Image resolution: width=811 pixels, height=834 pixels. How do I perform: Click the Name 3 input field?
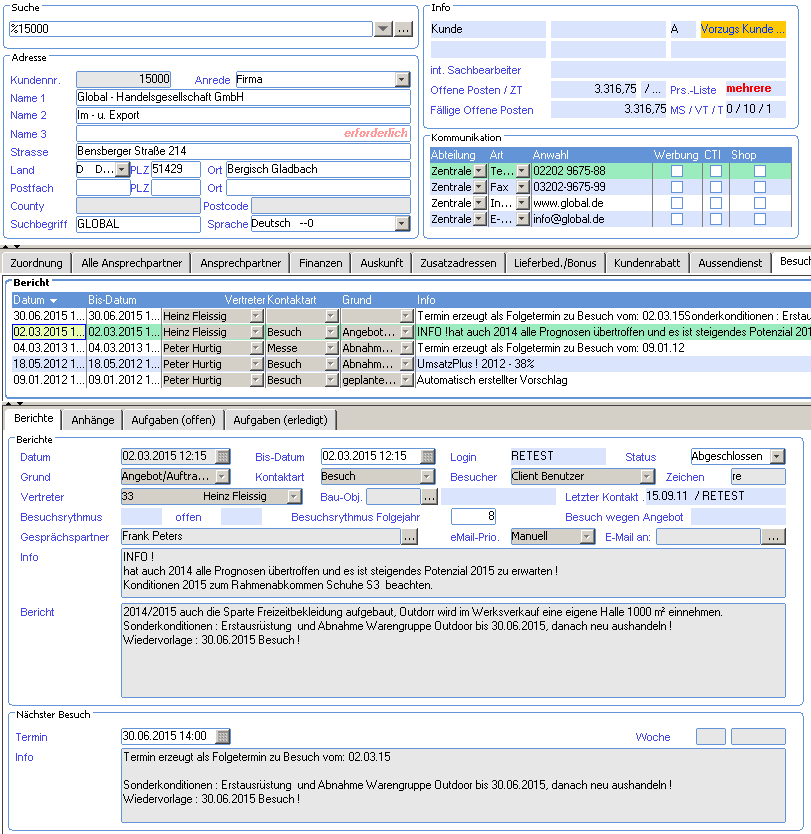[x=243, y=134]
